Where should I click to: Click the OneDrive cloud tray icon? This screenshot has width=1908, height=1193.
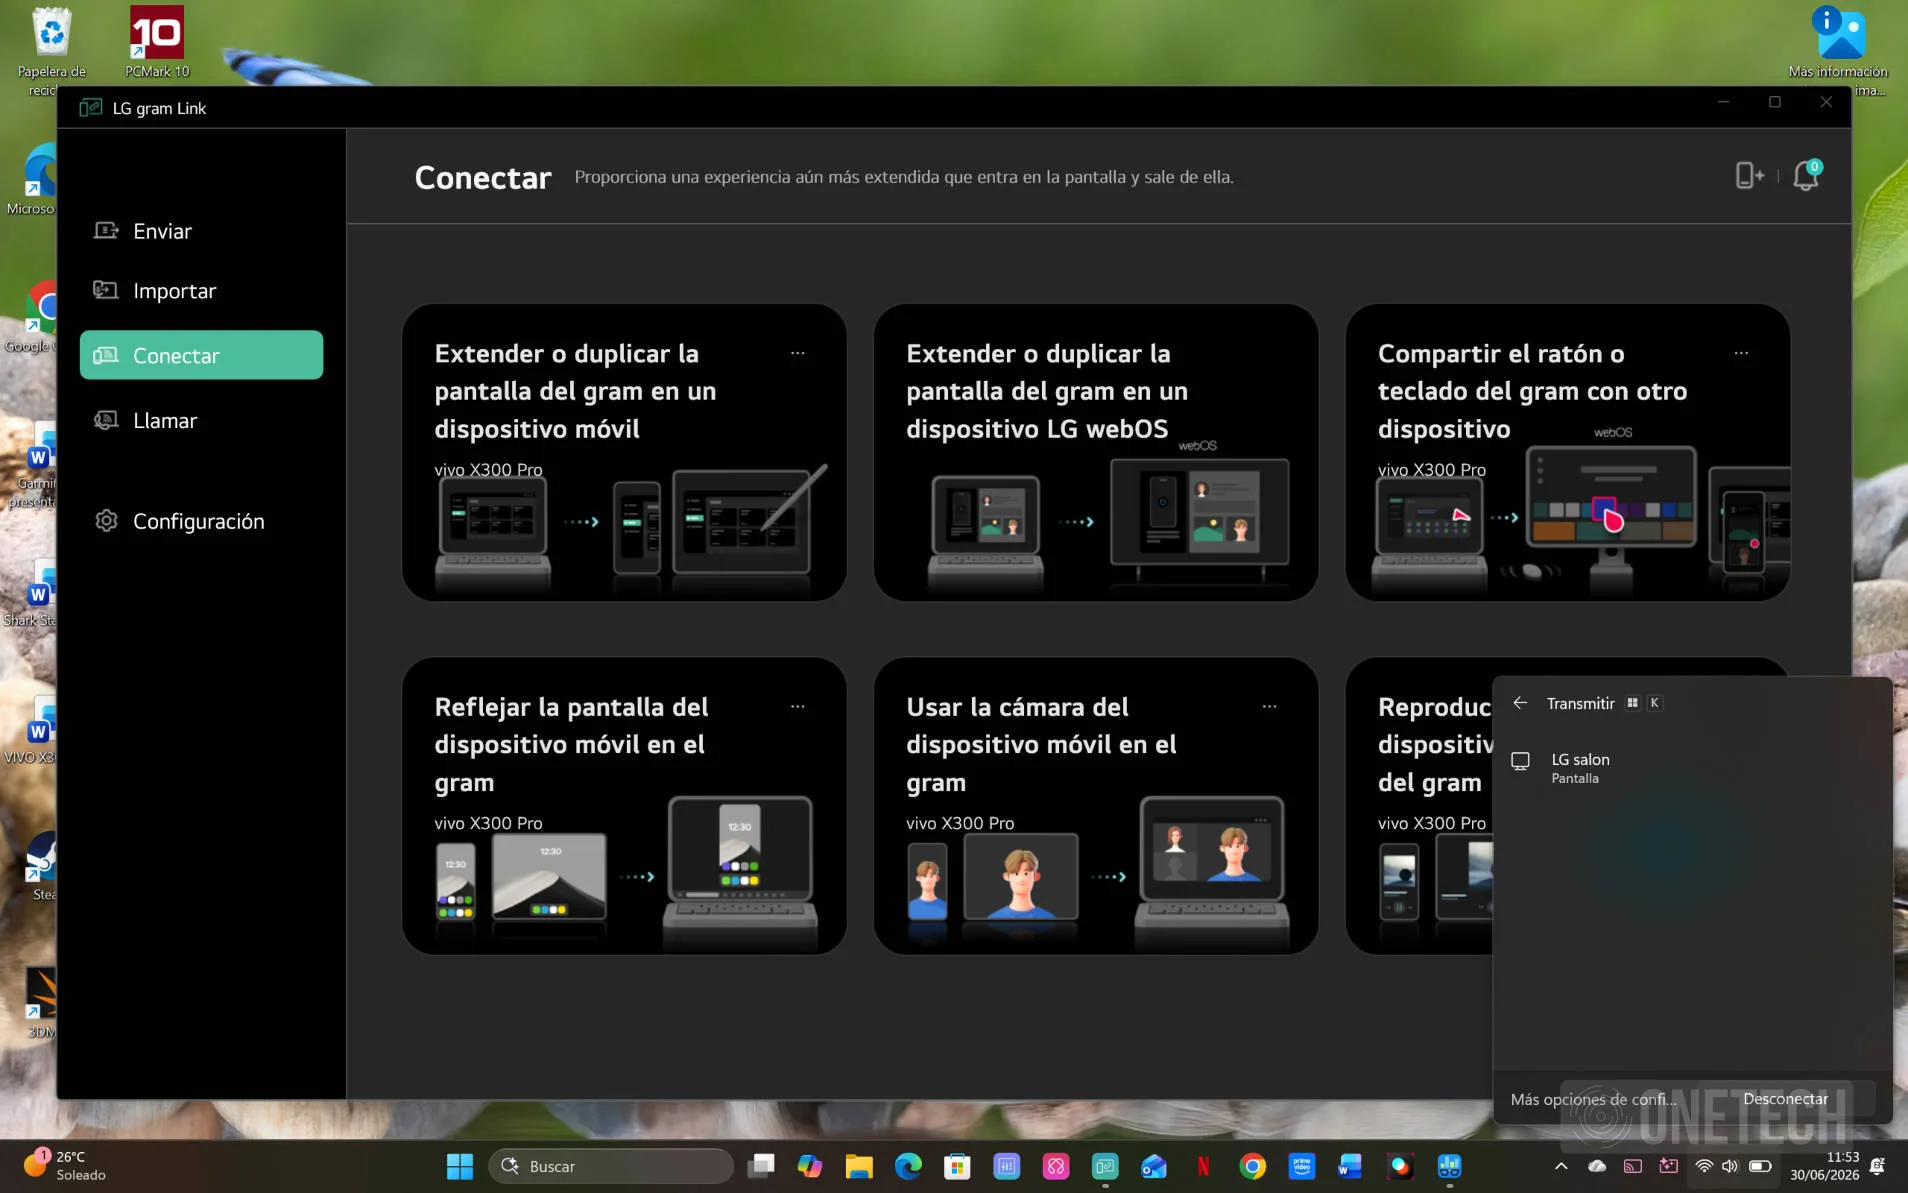(x=1597, y=1166)
